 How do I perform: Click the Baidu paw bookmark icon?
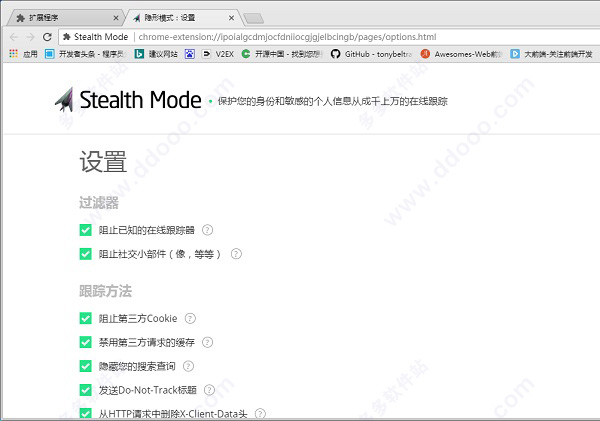click(189, 54)
